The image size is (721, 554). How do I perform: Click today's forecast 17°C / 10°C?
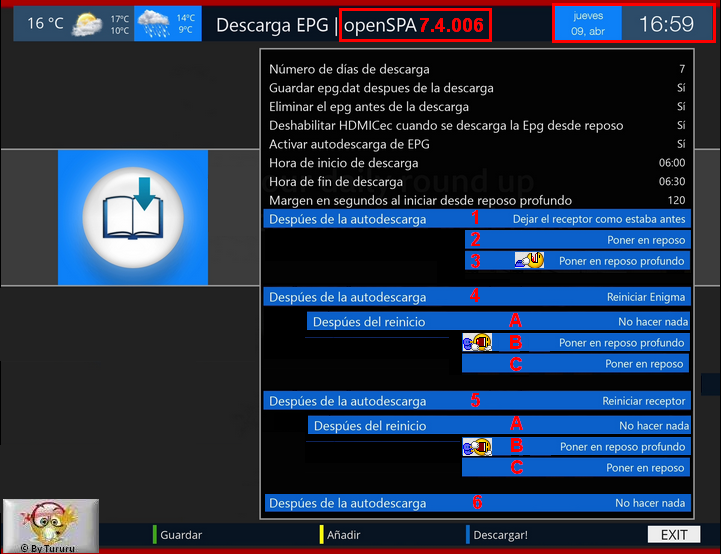(x=120, y=24)
